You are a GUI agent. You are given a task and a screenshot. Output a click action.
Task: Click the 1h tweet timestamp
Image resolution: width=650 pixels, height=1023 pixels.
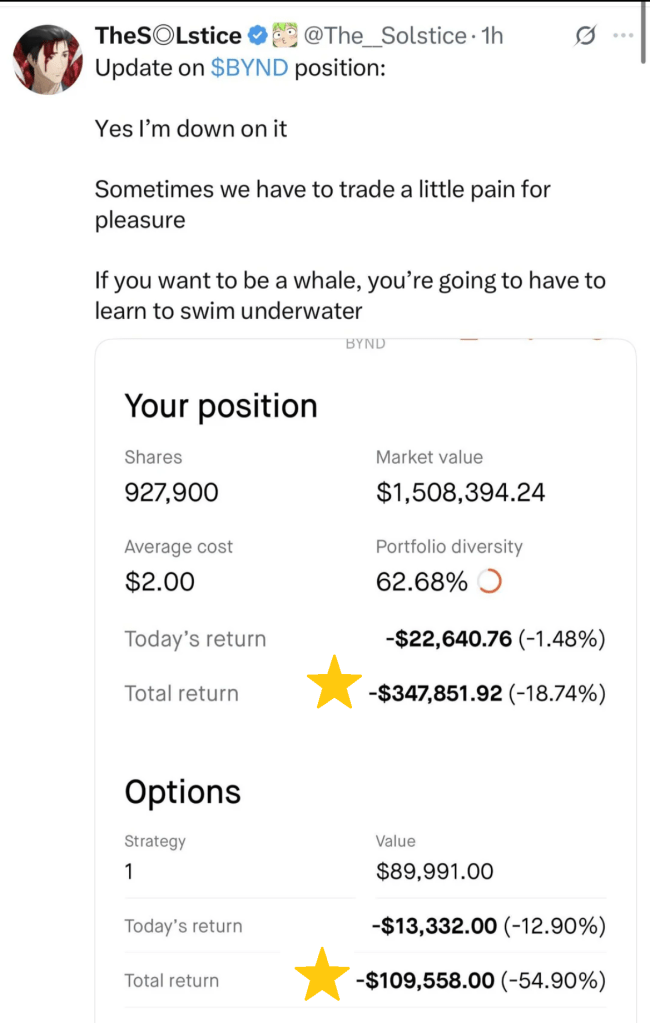click(x=492, y=37)
